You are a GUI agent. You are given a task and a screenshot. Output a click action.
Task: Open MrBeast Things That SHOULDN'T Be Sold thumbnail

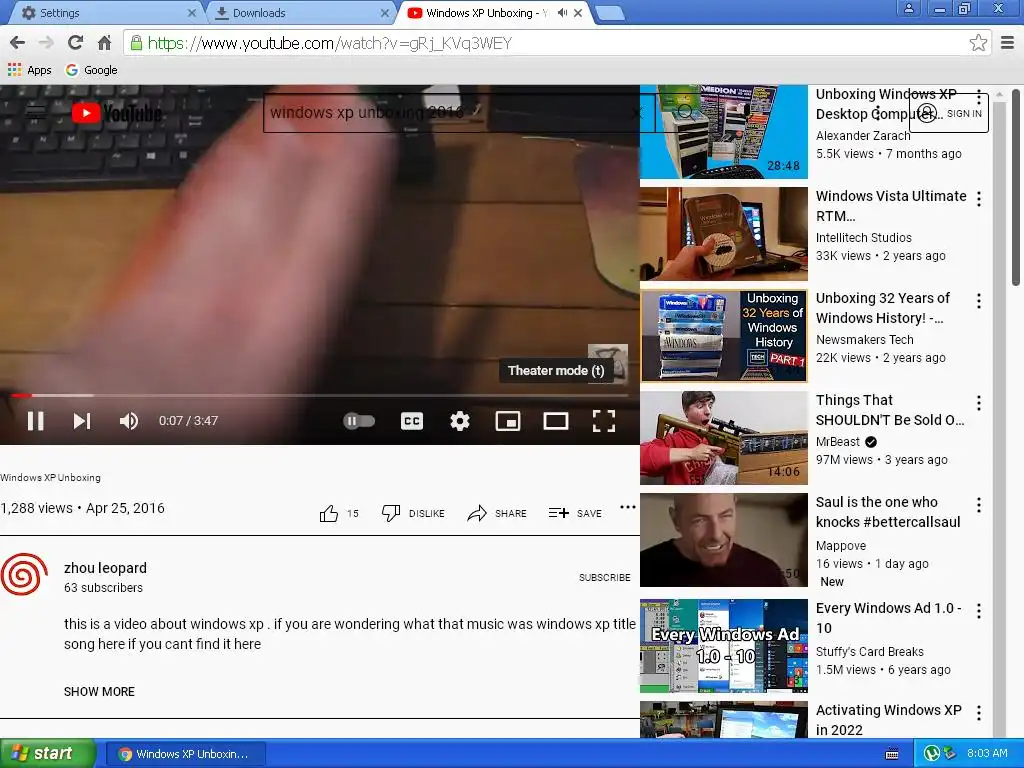(x=724, y=438)
